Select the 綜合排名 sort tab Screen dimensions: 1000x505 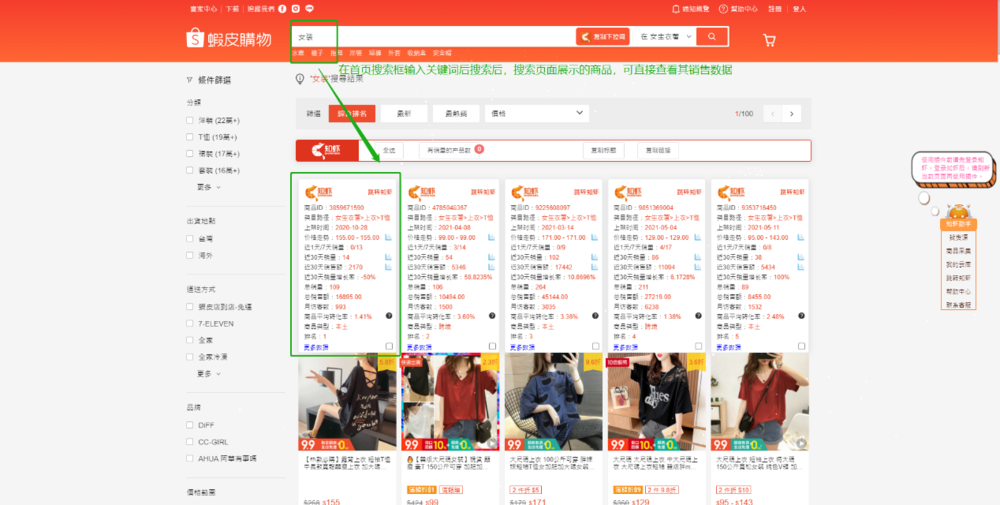click(x=352, y=113)
